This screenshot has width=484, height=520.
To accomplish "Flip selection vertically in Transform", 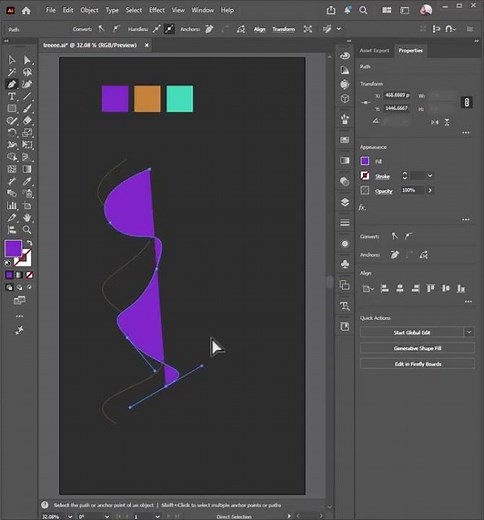I will click(x=447, y=122).
